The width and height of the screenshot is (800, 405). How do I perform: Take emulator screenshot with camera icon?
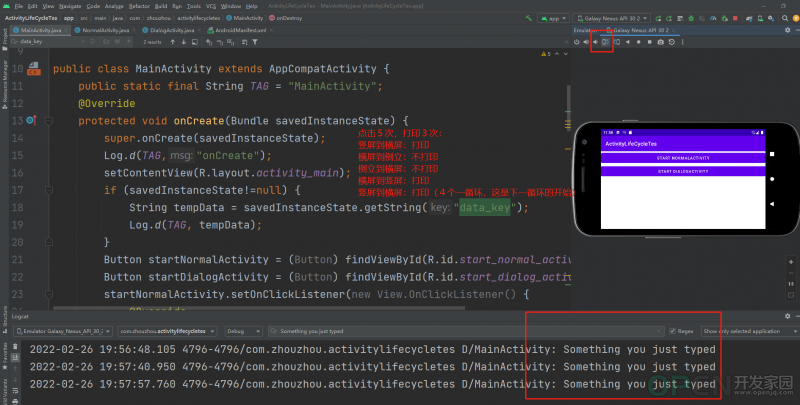661,42
